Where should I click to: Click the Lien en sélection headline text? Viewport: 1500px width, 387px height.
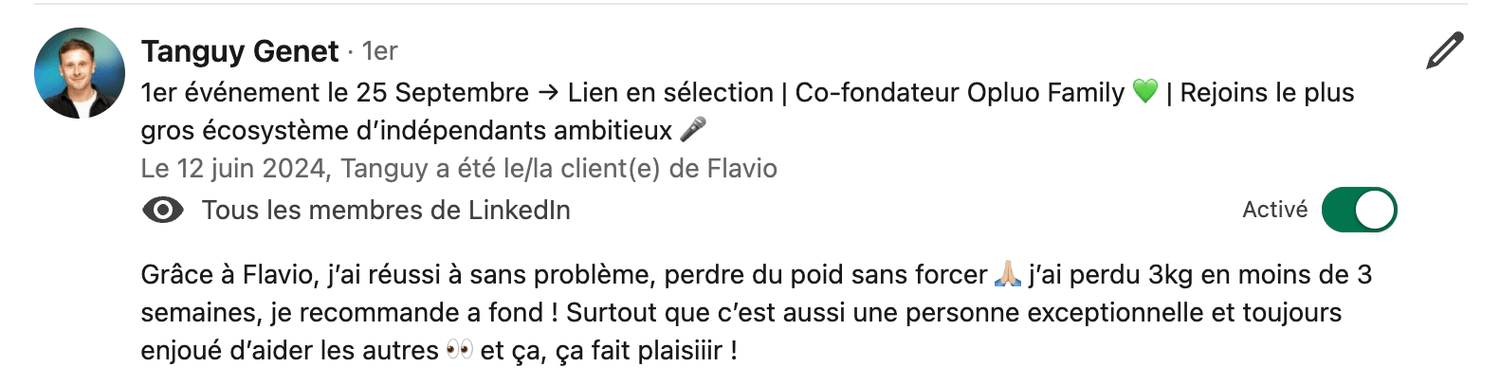point(670,93)
